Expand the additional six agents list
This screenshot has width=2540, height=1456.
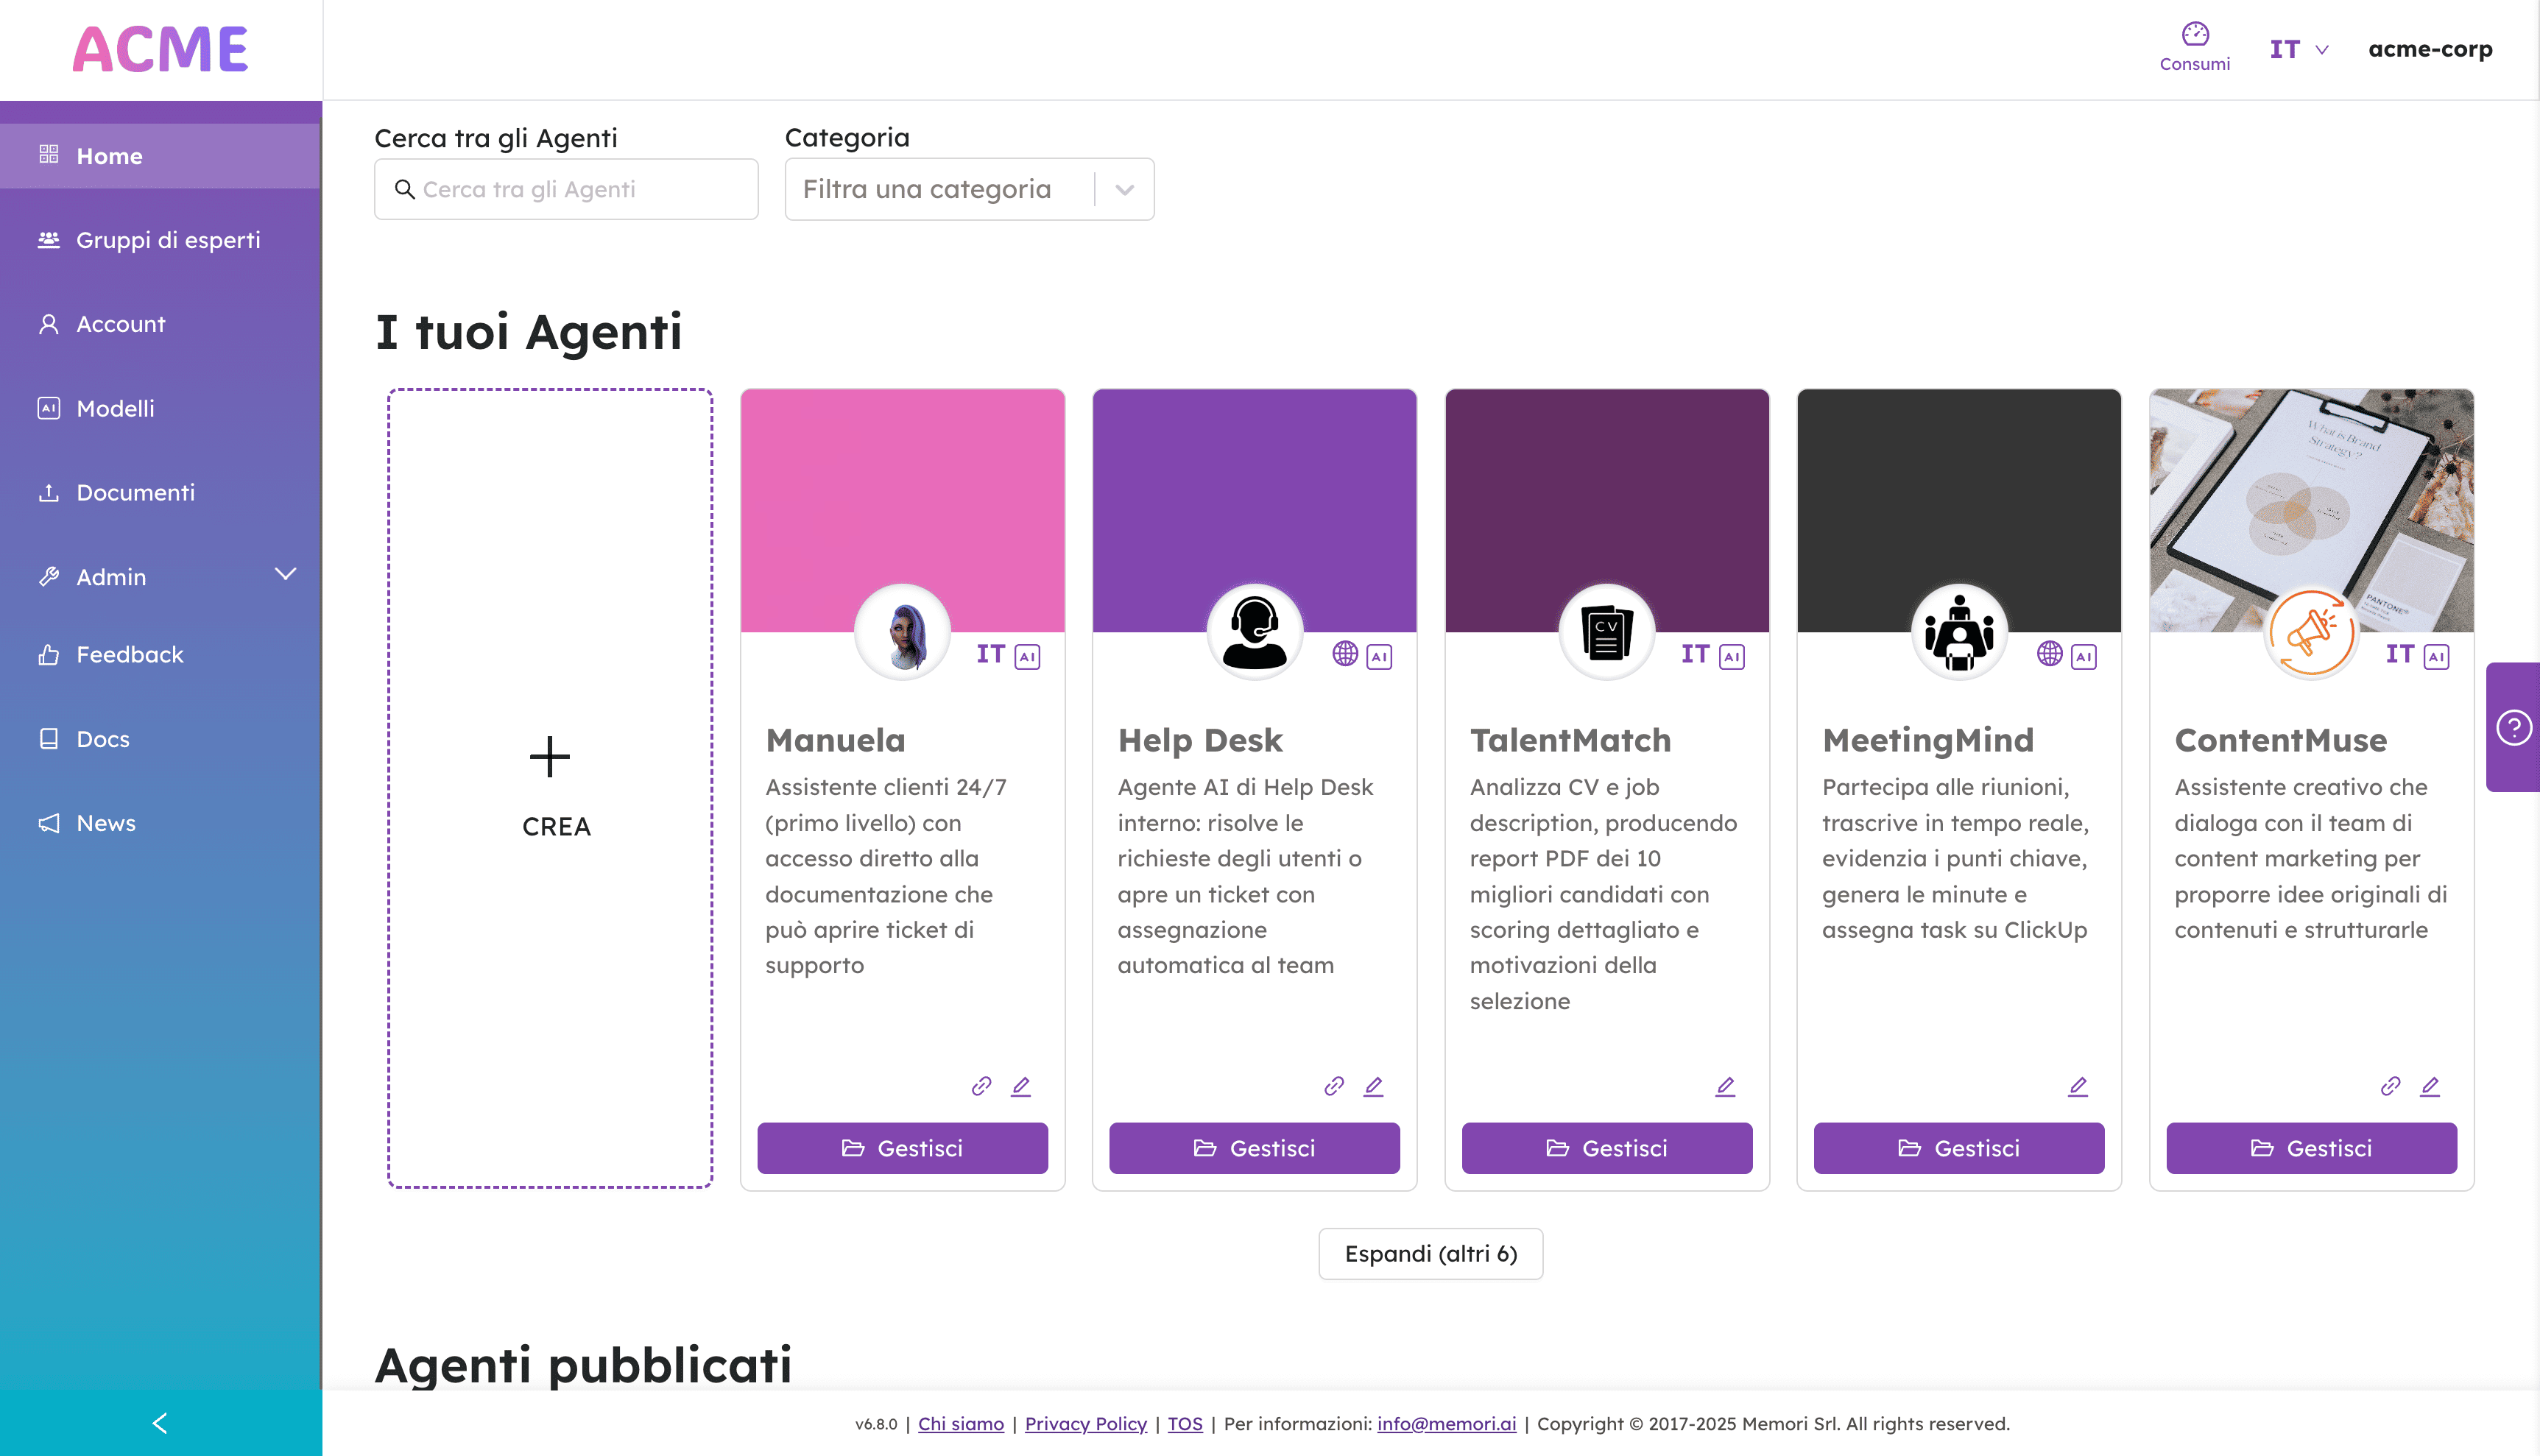tap(1430, 1254)
